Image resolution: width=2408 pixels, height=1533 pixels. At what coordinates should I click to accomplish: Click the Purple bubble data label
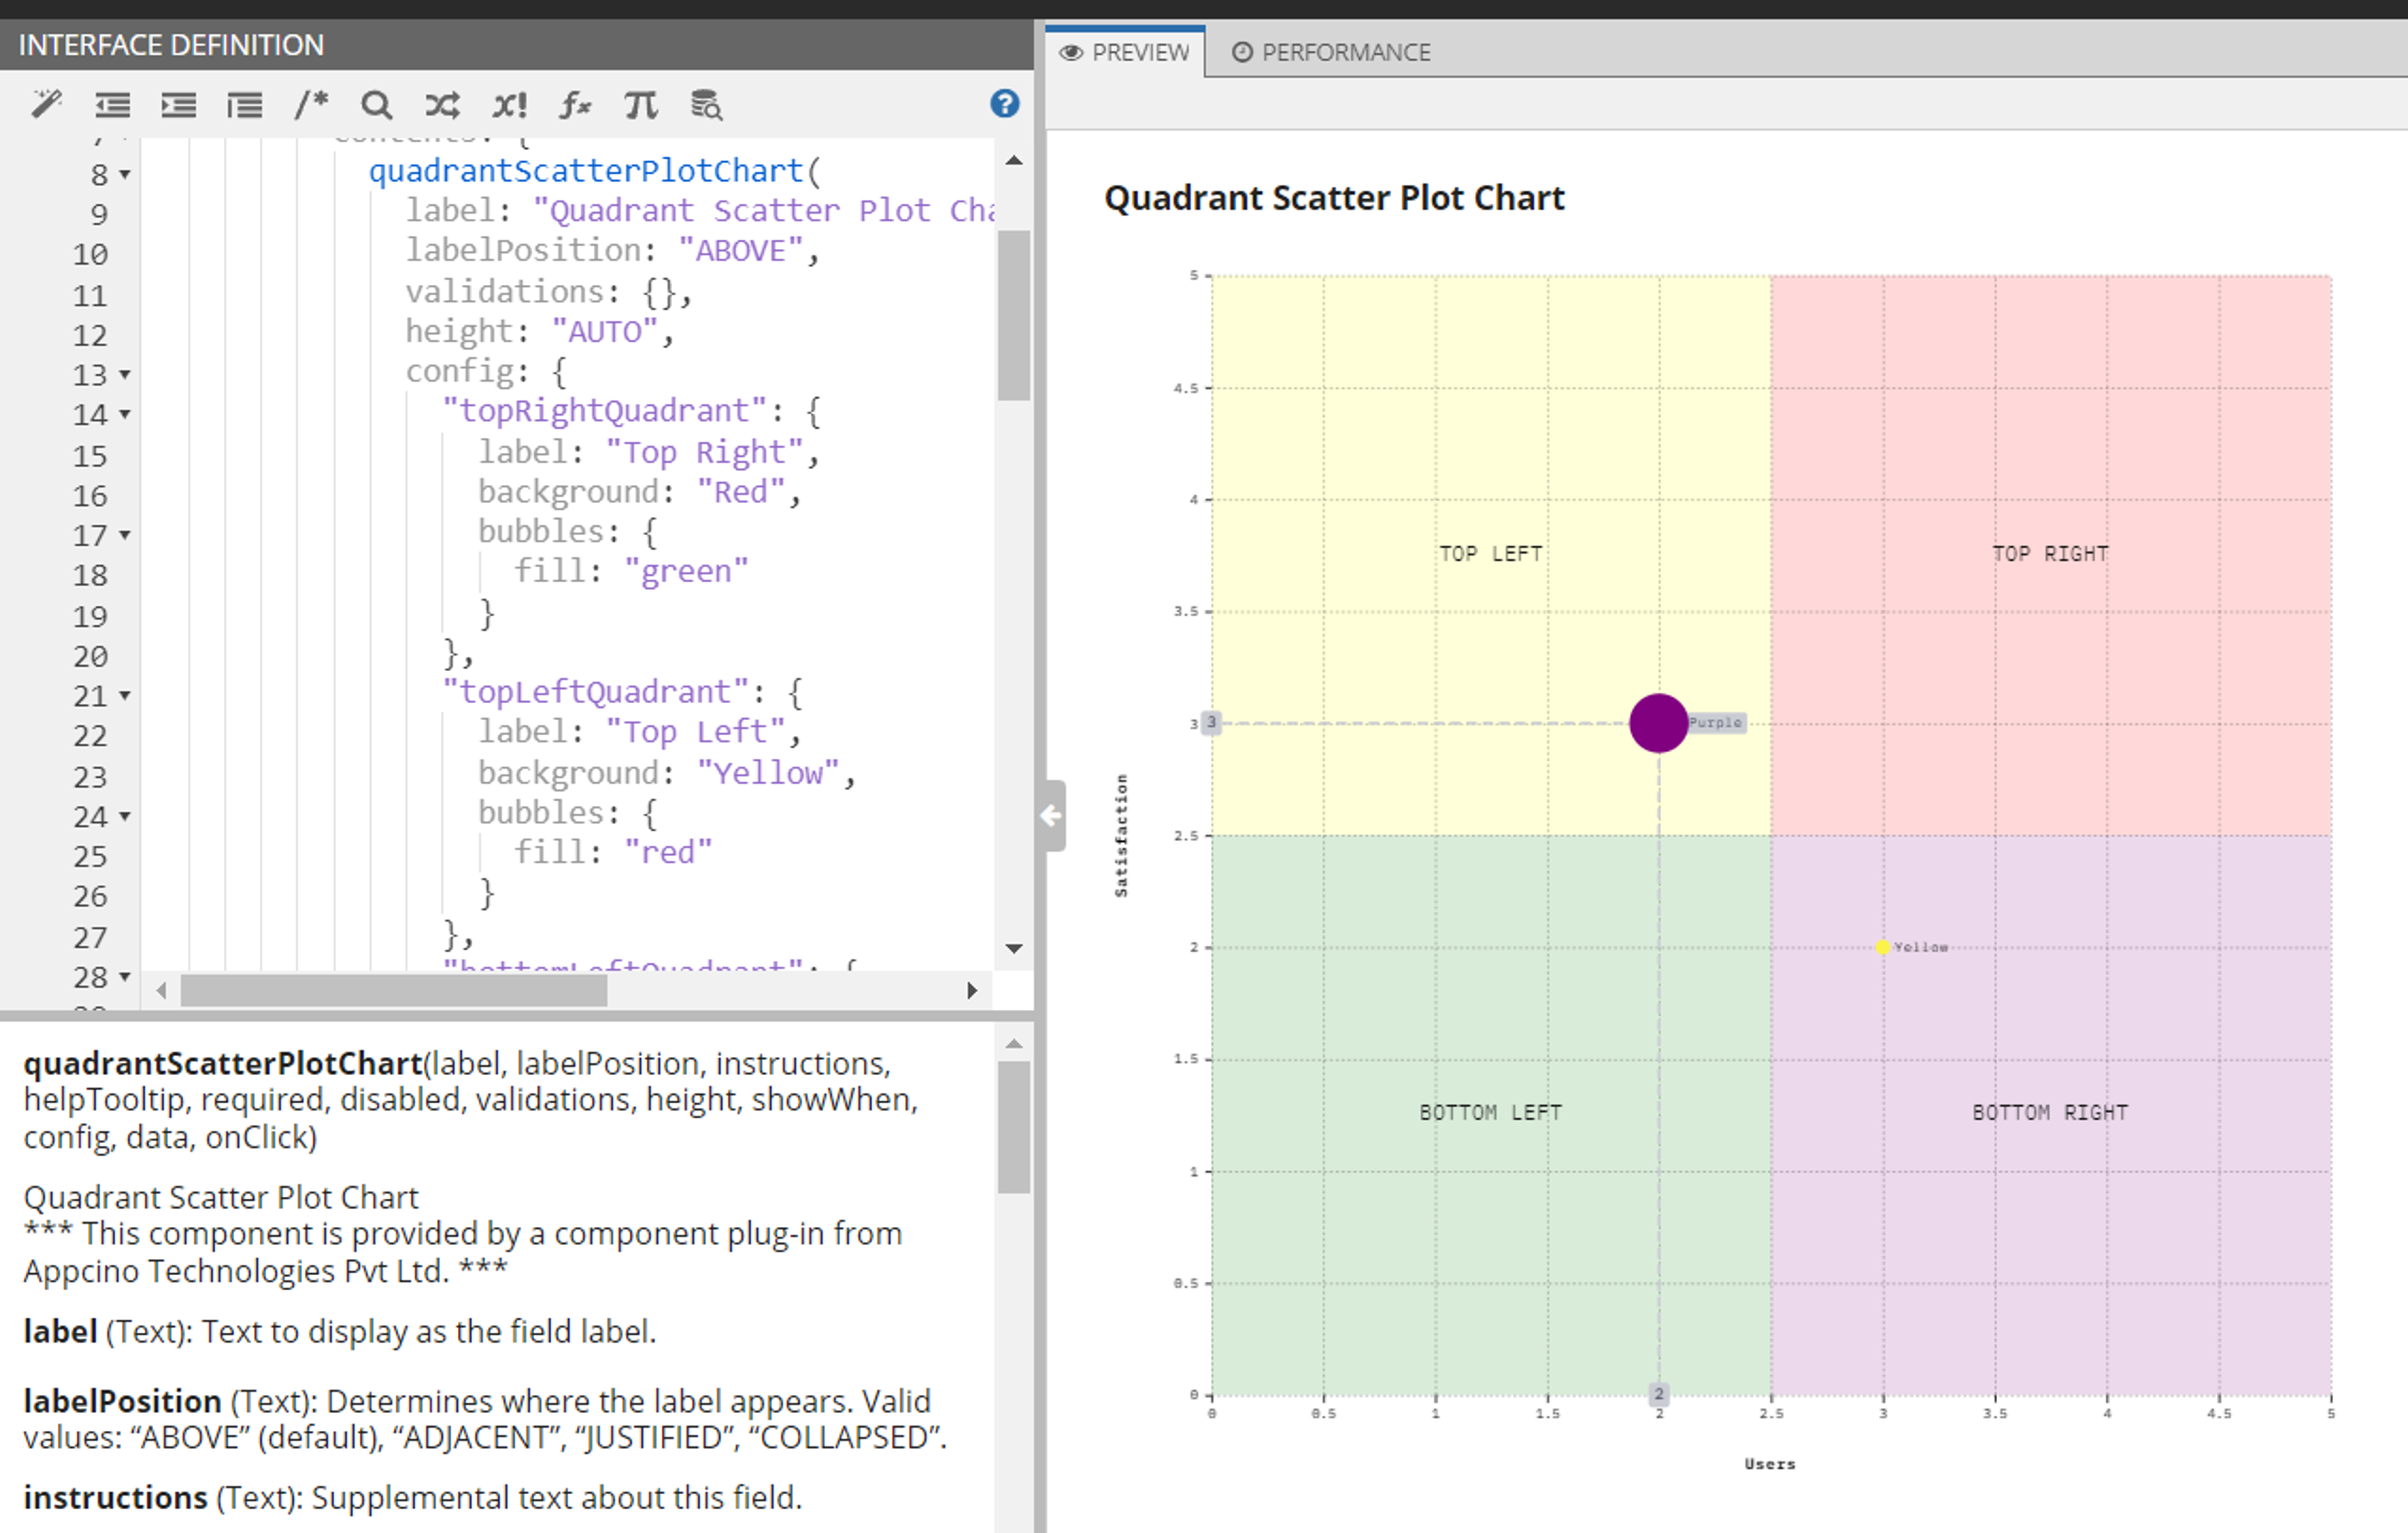coord(1716,722)
